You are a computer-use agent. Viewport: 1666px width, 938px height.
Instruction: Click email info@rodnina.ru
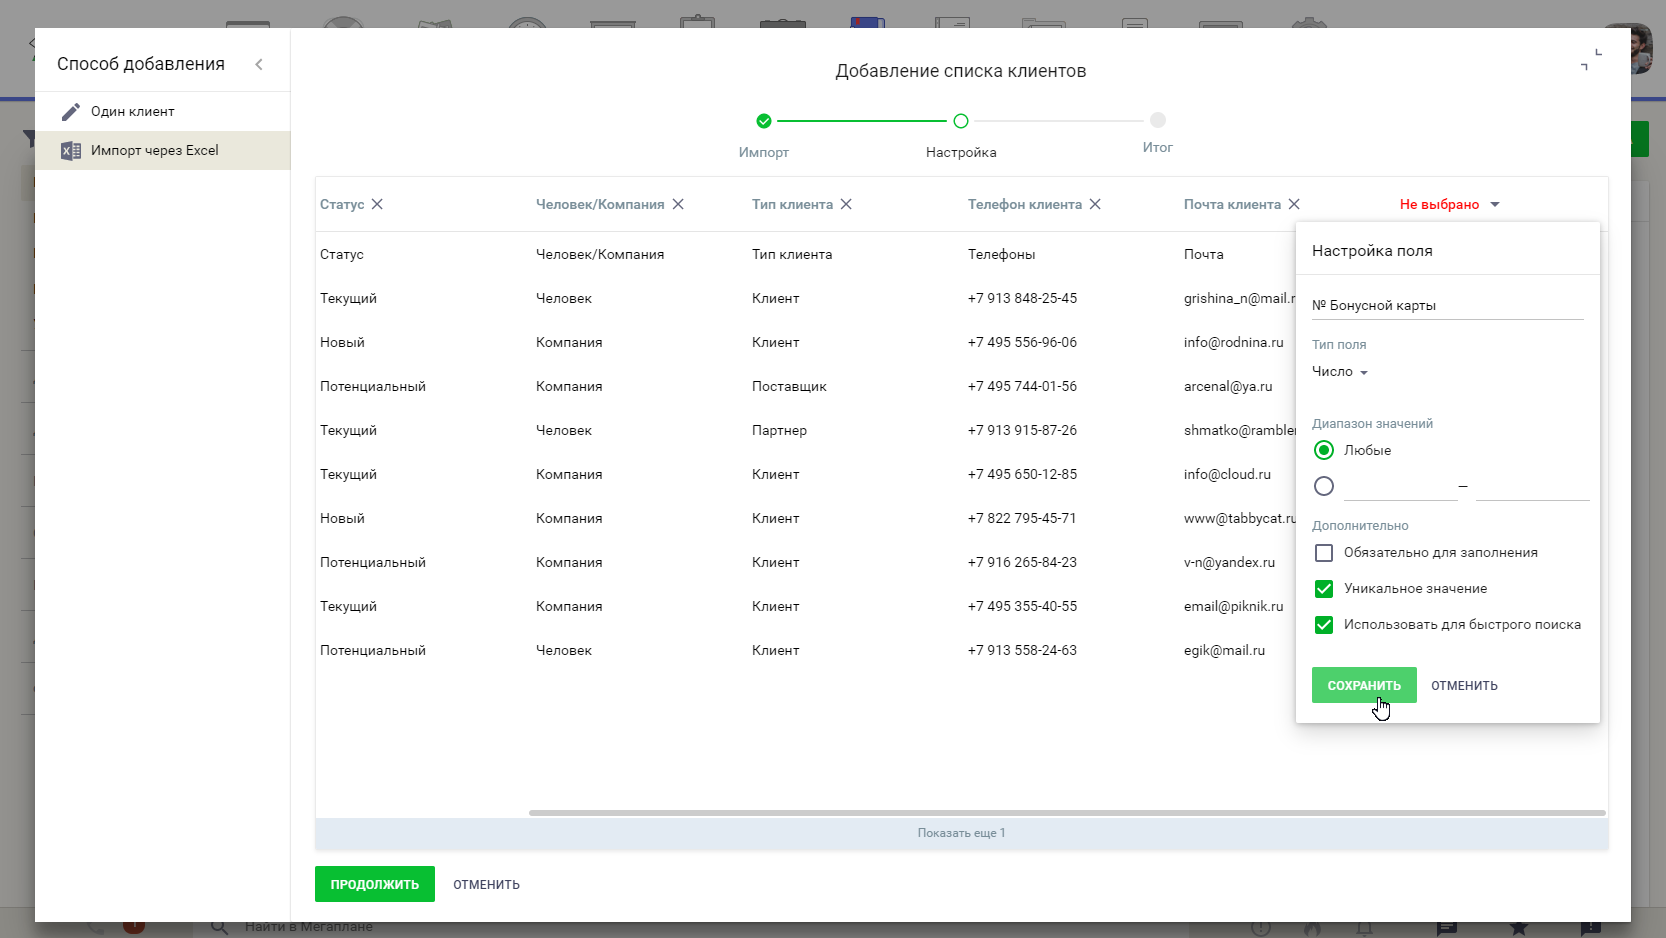(1233, 342)
